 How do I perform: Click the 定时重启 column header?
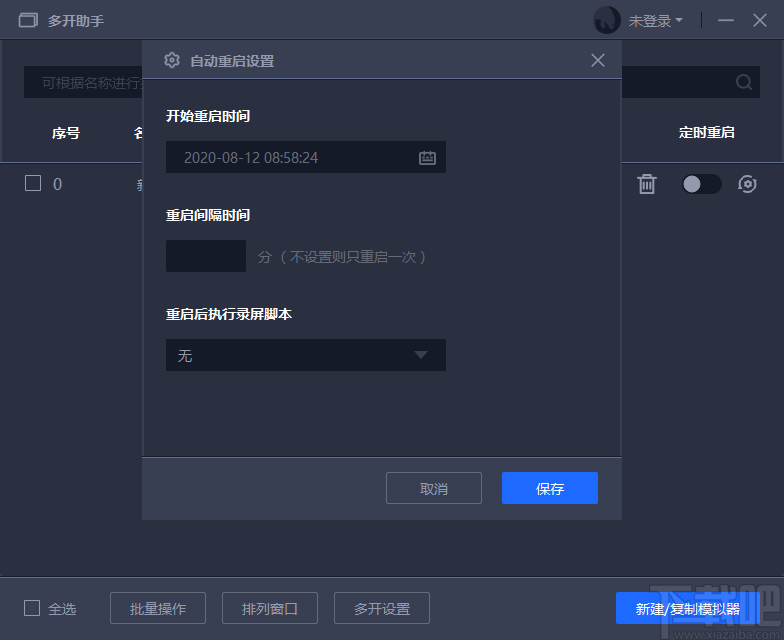(706, 132)
